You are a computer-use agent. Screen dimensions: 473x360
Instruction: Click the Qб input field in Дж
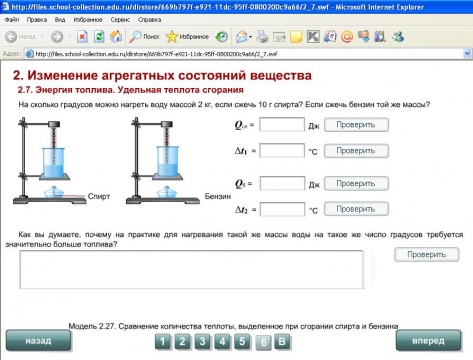point(282,183)
